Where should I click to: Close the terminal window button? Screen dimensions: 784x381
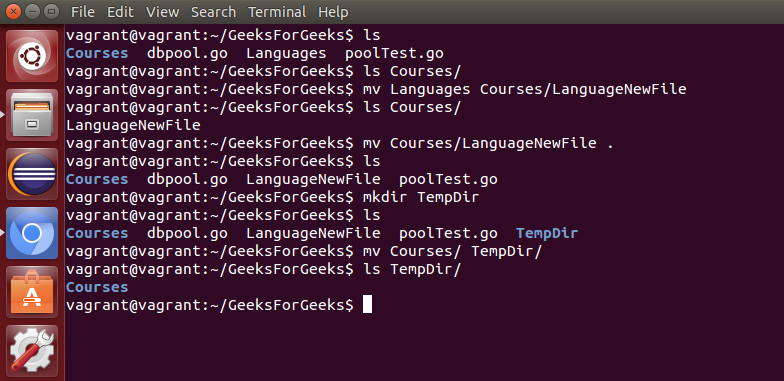pyautogui.click(x=14, y=11)
